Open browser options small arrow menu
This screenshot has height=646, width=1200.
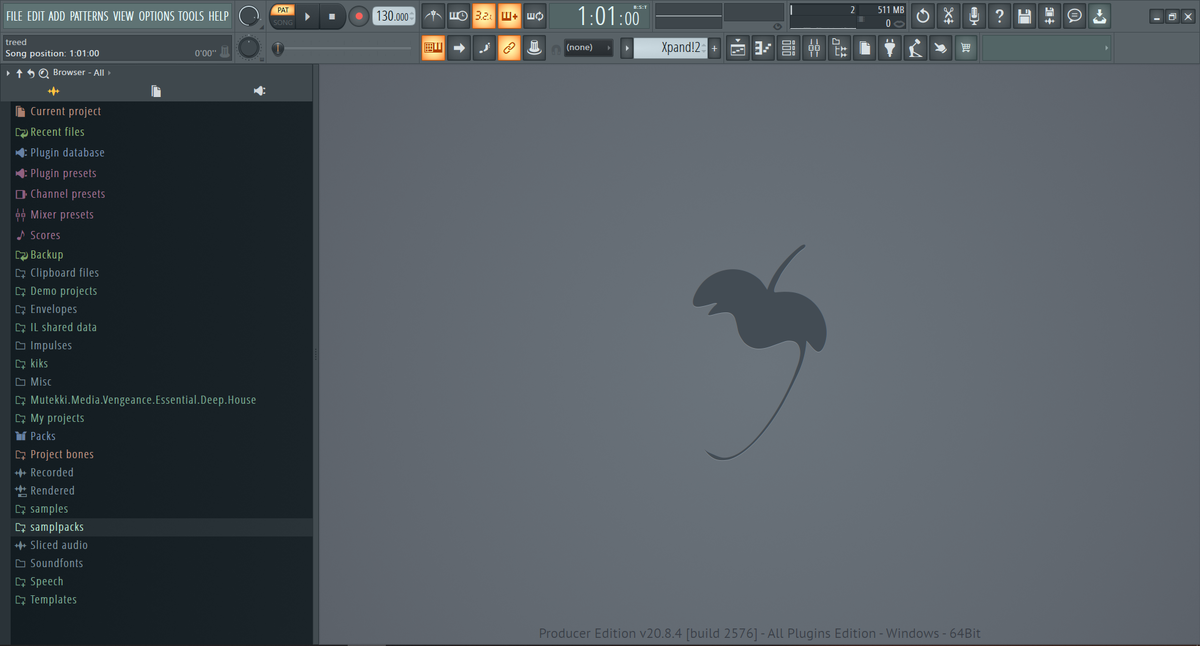(8, 73)
